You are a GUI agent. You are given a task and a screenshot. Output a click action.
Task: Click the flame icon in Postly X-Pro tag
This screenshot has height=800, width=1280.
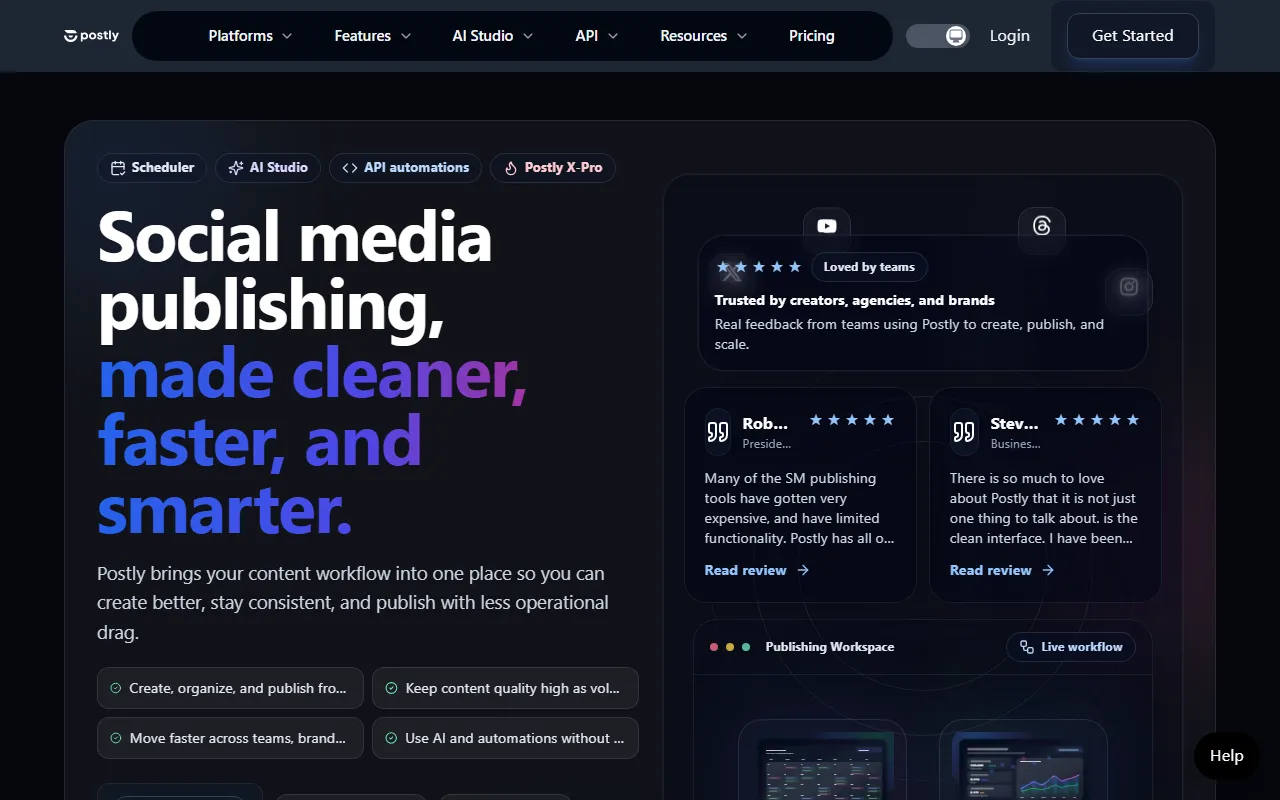(511, 168)
